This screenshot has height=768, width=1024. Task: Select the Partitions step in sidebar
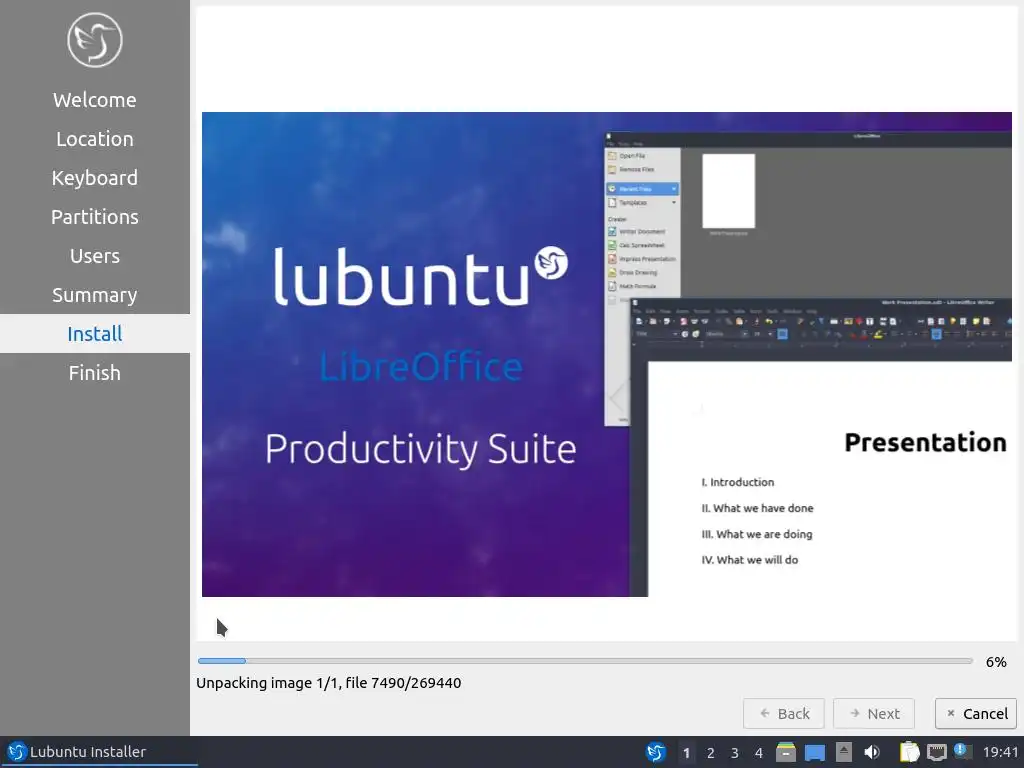(x=95, y=217)
